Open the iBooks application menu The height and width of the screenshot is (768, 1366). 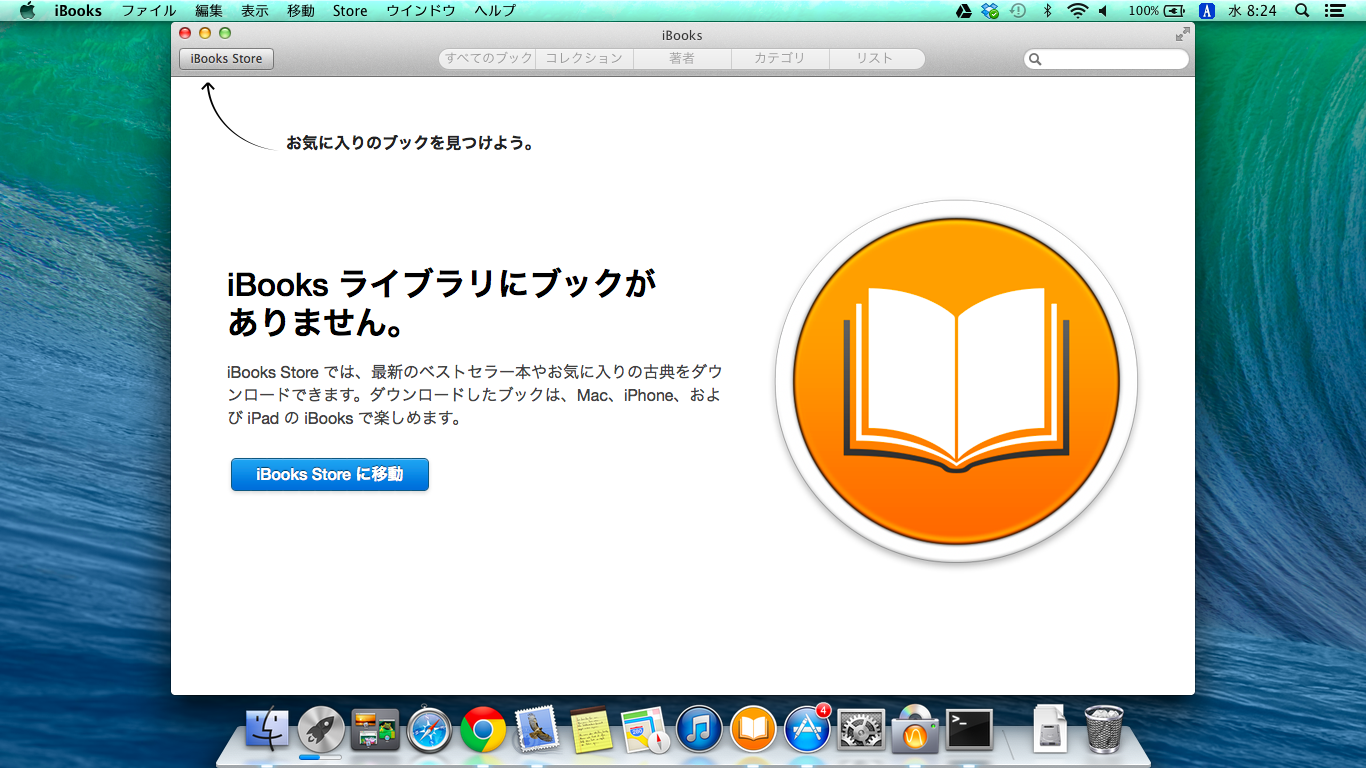[78, 11]
